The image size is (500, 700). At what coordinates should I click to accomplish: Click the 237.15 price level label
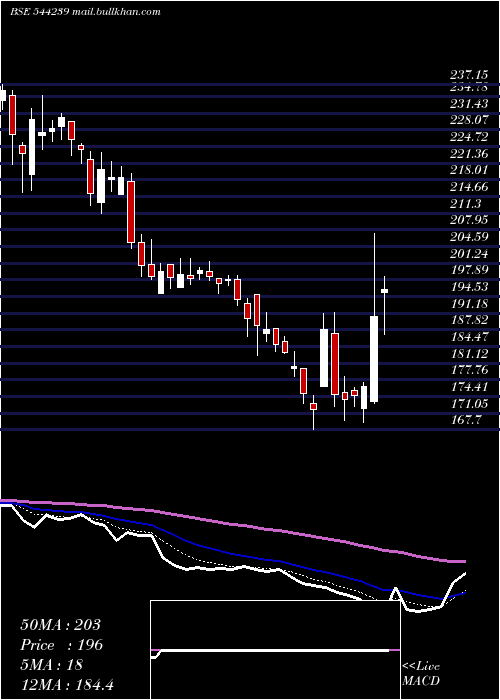pos(469,75)
